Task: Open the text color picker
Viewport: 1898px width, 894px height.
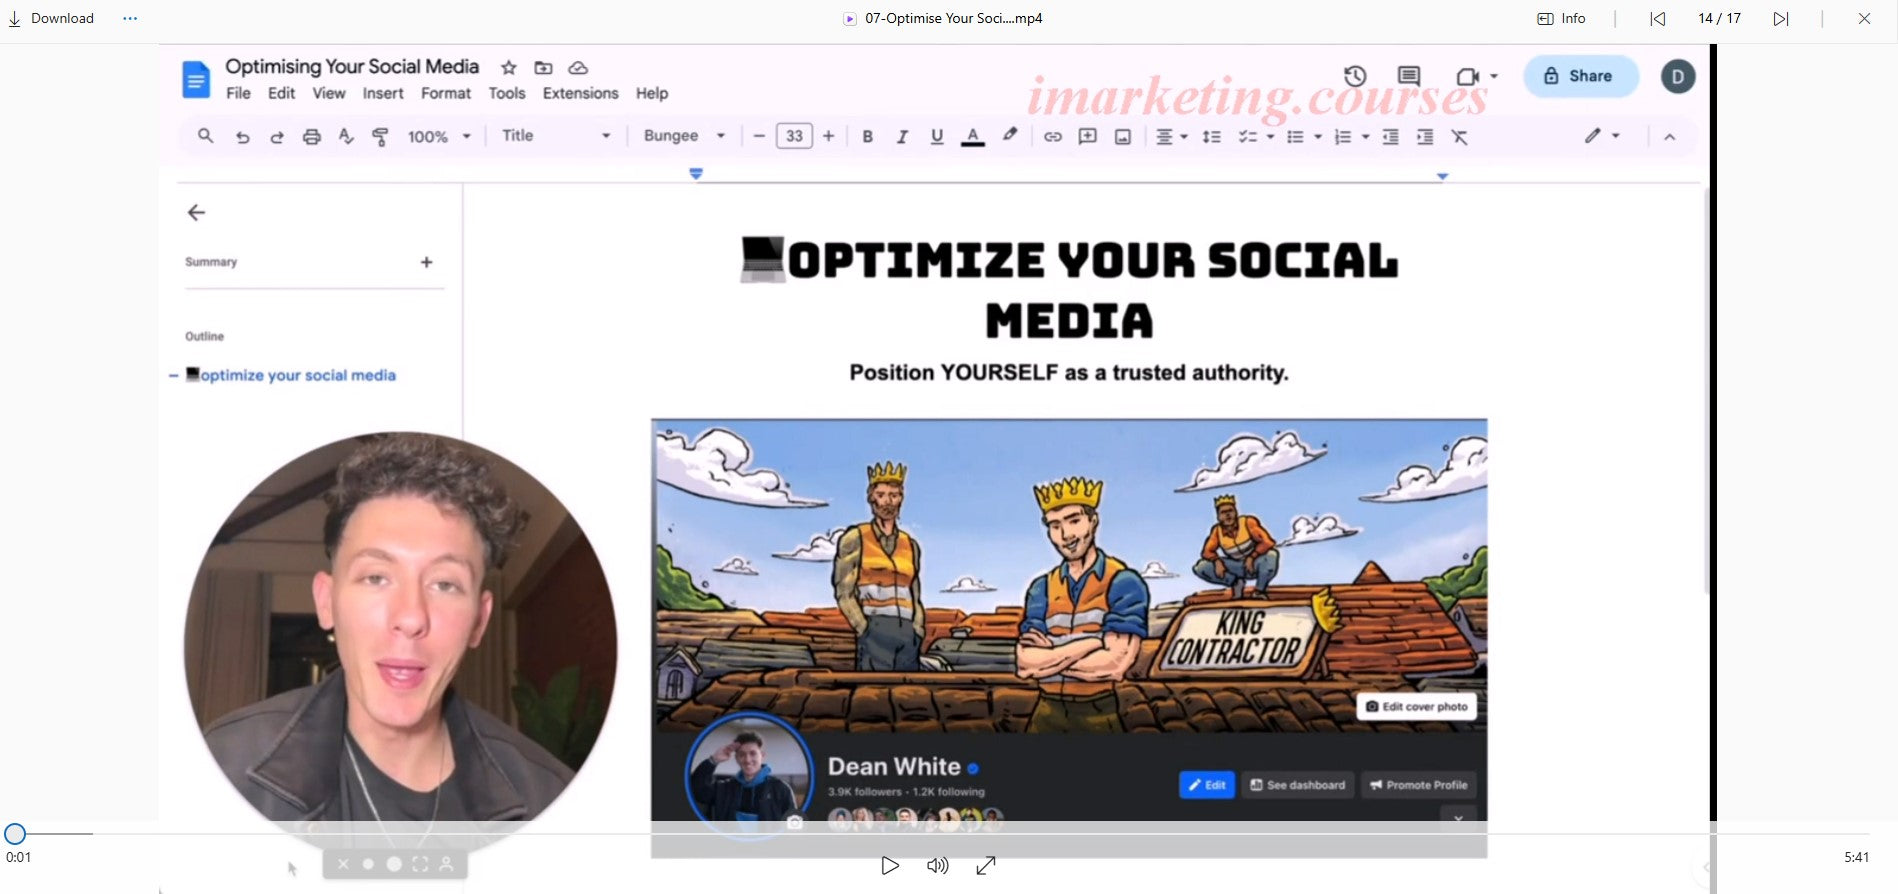Action: tap(972, 137)
